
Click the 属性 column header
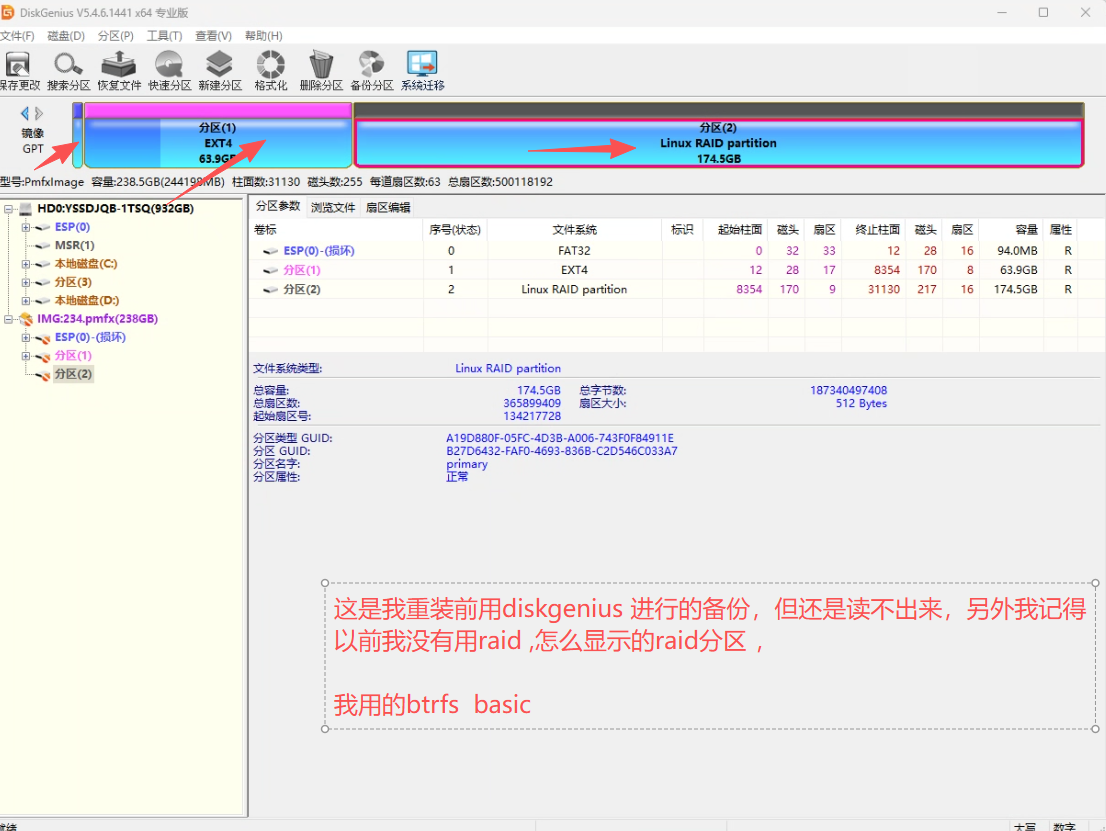[x=1060, y=230]
